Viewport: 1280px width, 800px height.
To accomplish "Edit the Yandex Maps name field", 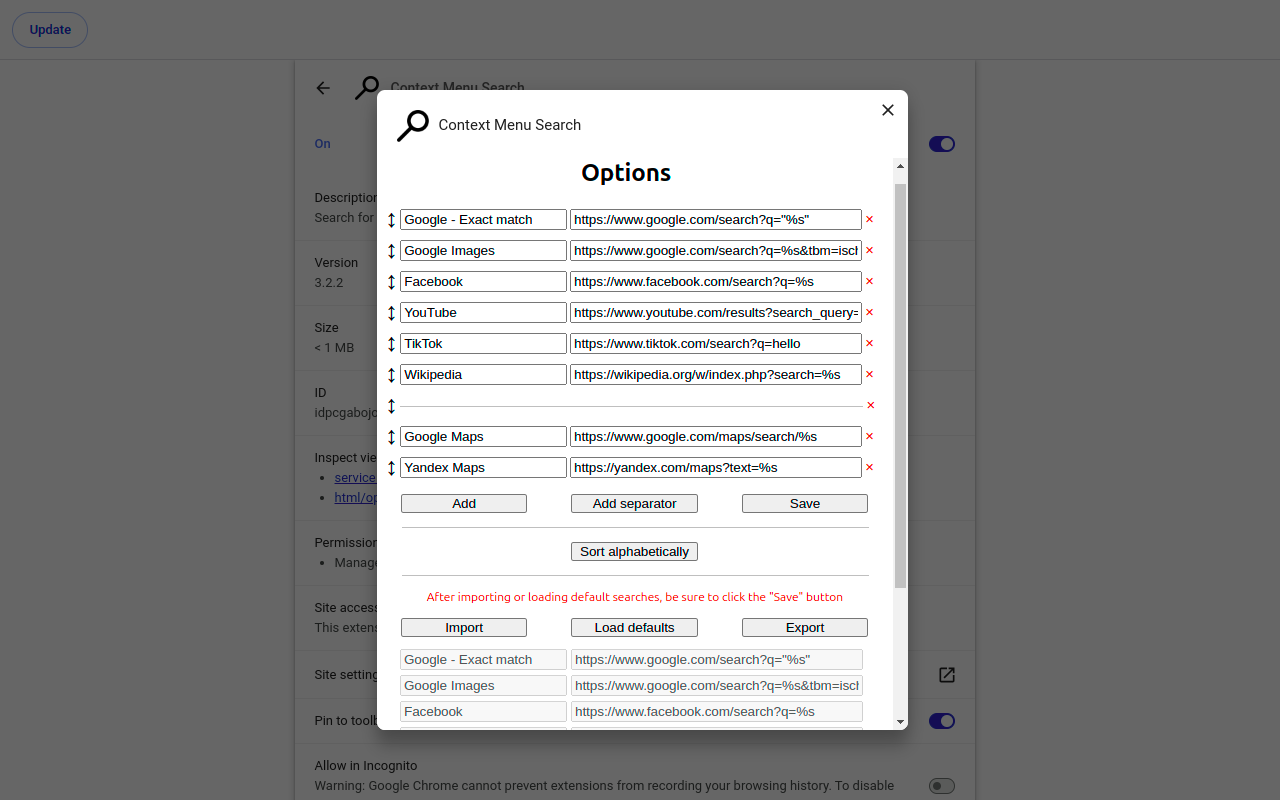I will tap(483, 468).
